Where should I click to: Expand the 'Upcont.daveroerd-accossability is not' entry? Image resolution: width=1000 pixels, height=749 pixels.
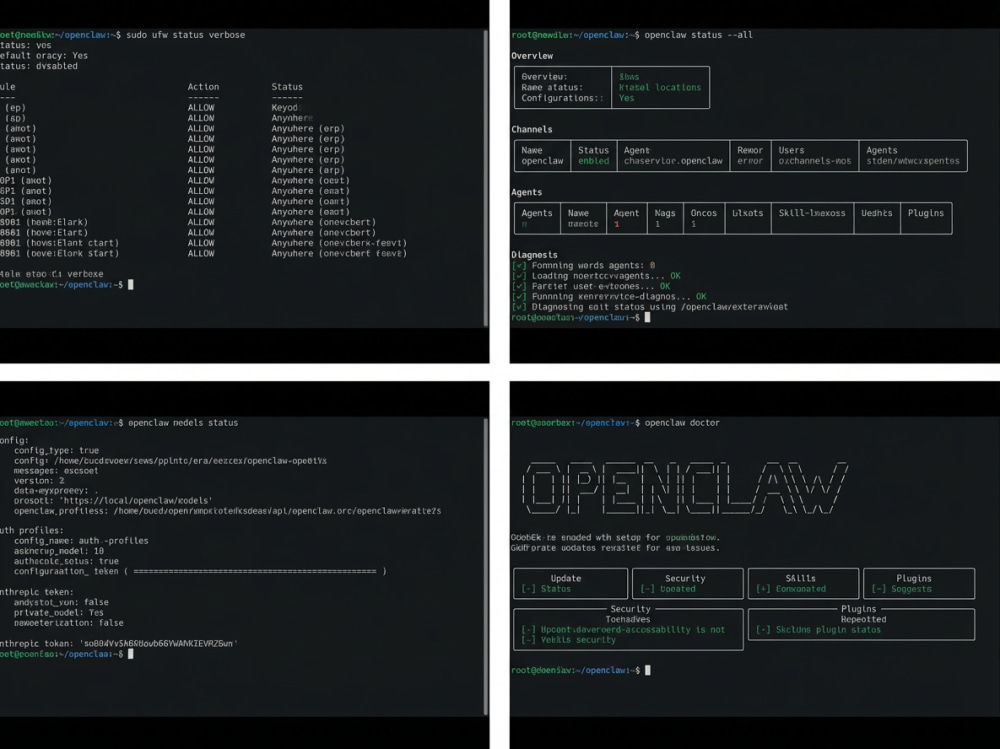click(x=623, y=630)
